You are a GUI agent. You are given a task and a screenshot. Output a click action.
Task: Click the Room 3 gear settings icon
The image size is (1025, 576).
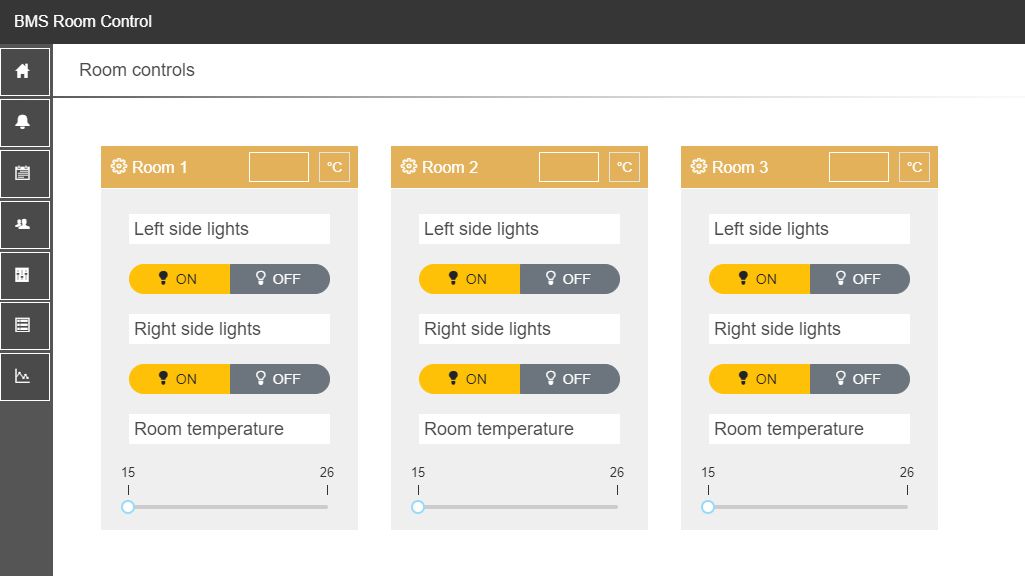698,167
